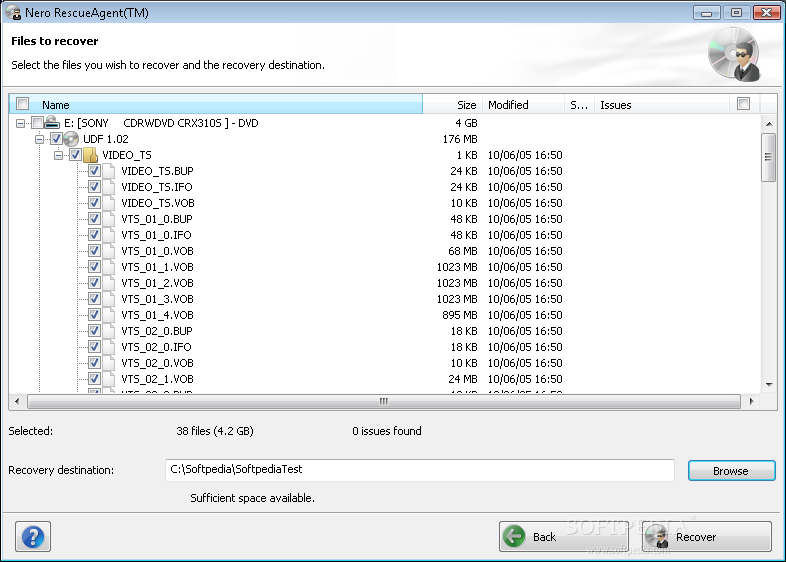This screenshot has height=562, width=786.
Task: Collapse the VIDEO_TS folder node
Action: [58, 155]
